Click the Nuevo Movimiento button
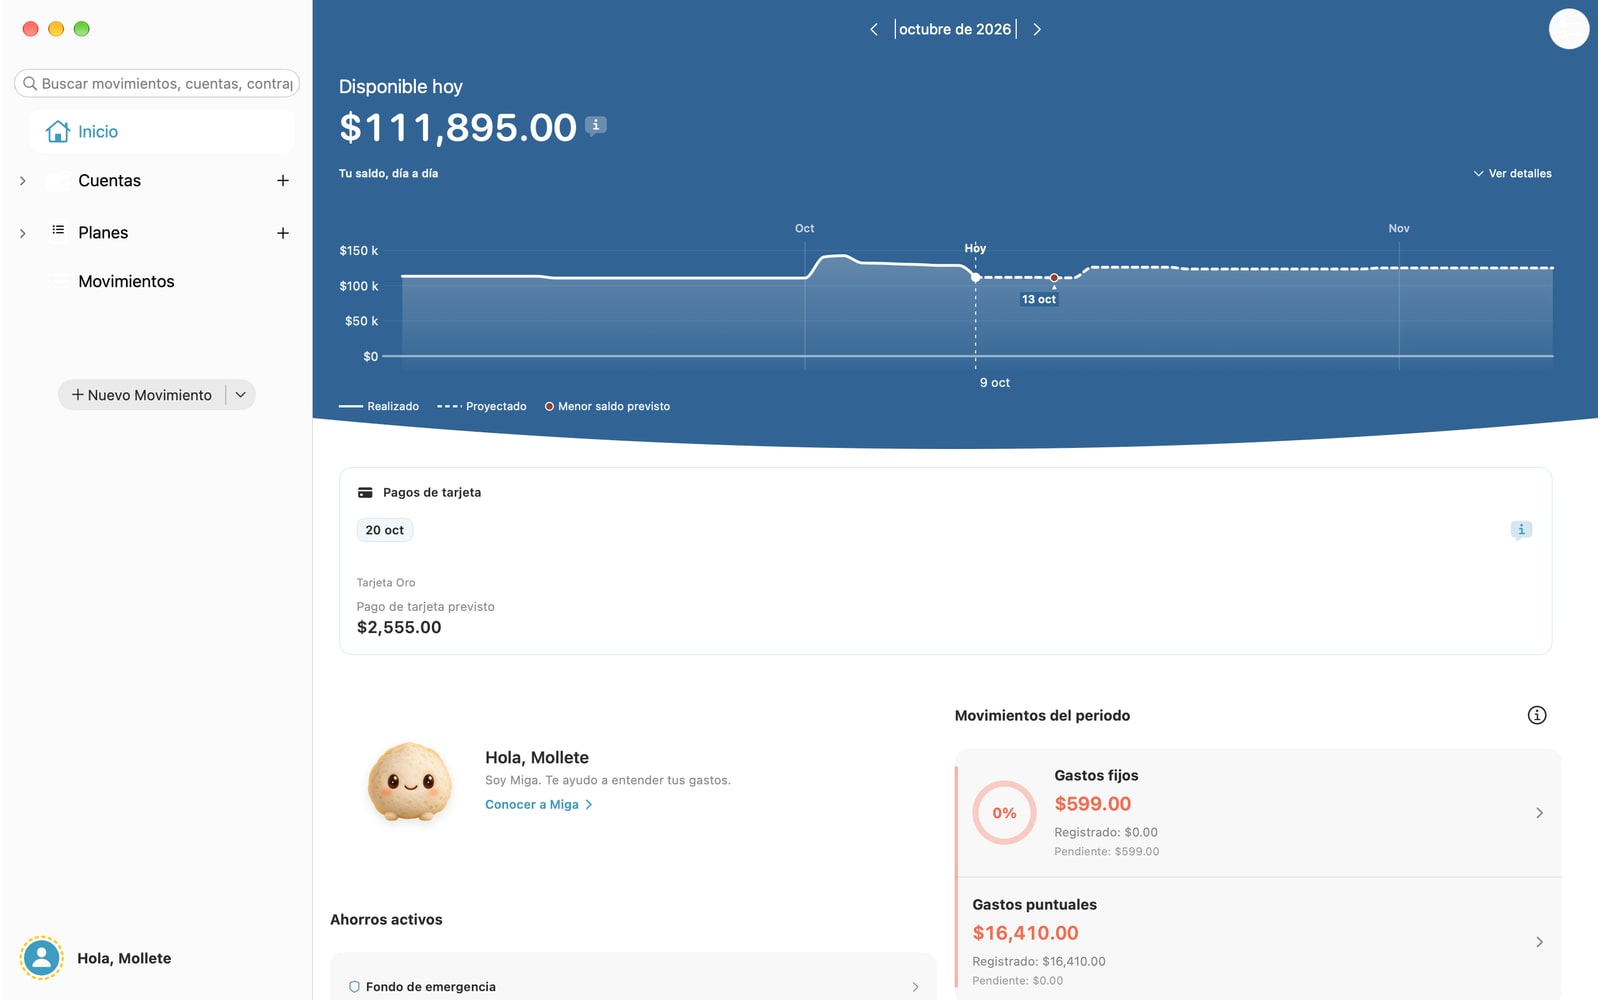Screen dimensions: 1600x1000 (x=142, y=395)
